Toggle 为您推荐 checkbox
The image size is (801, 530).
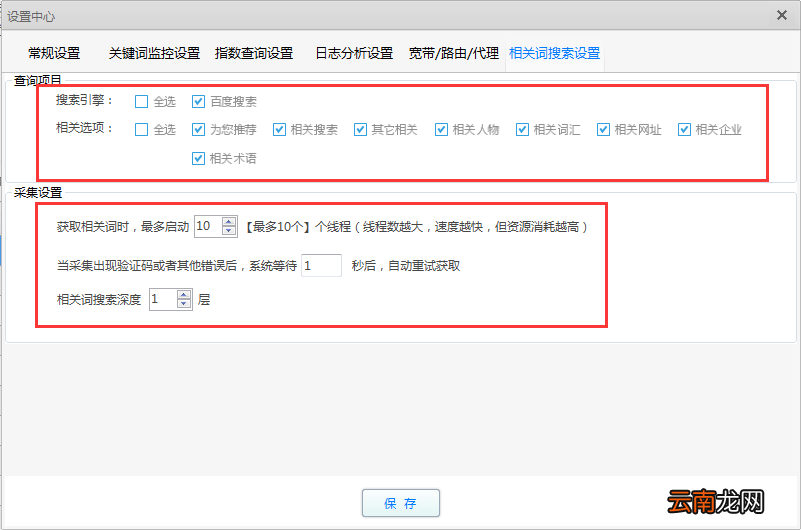[198, 130]
